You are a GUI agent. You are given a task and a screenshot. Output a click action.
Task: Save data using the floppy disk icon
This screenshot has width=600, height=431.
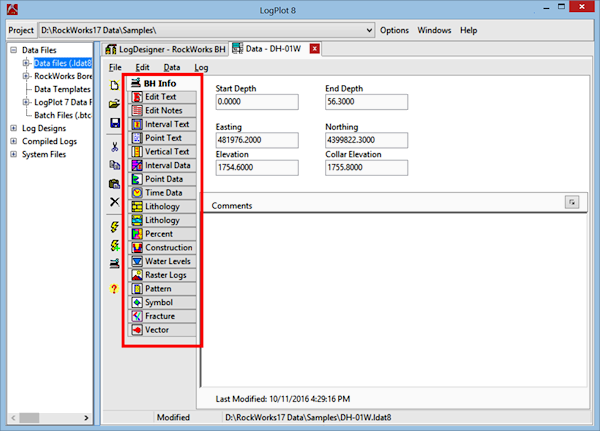pos(115,123)
